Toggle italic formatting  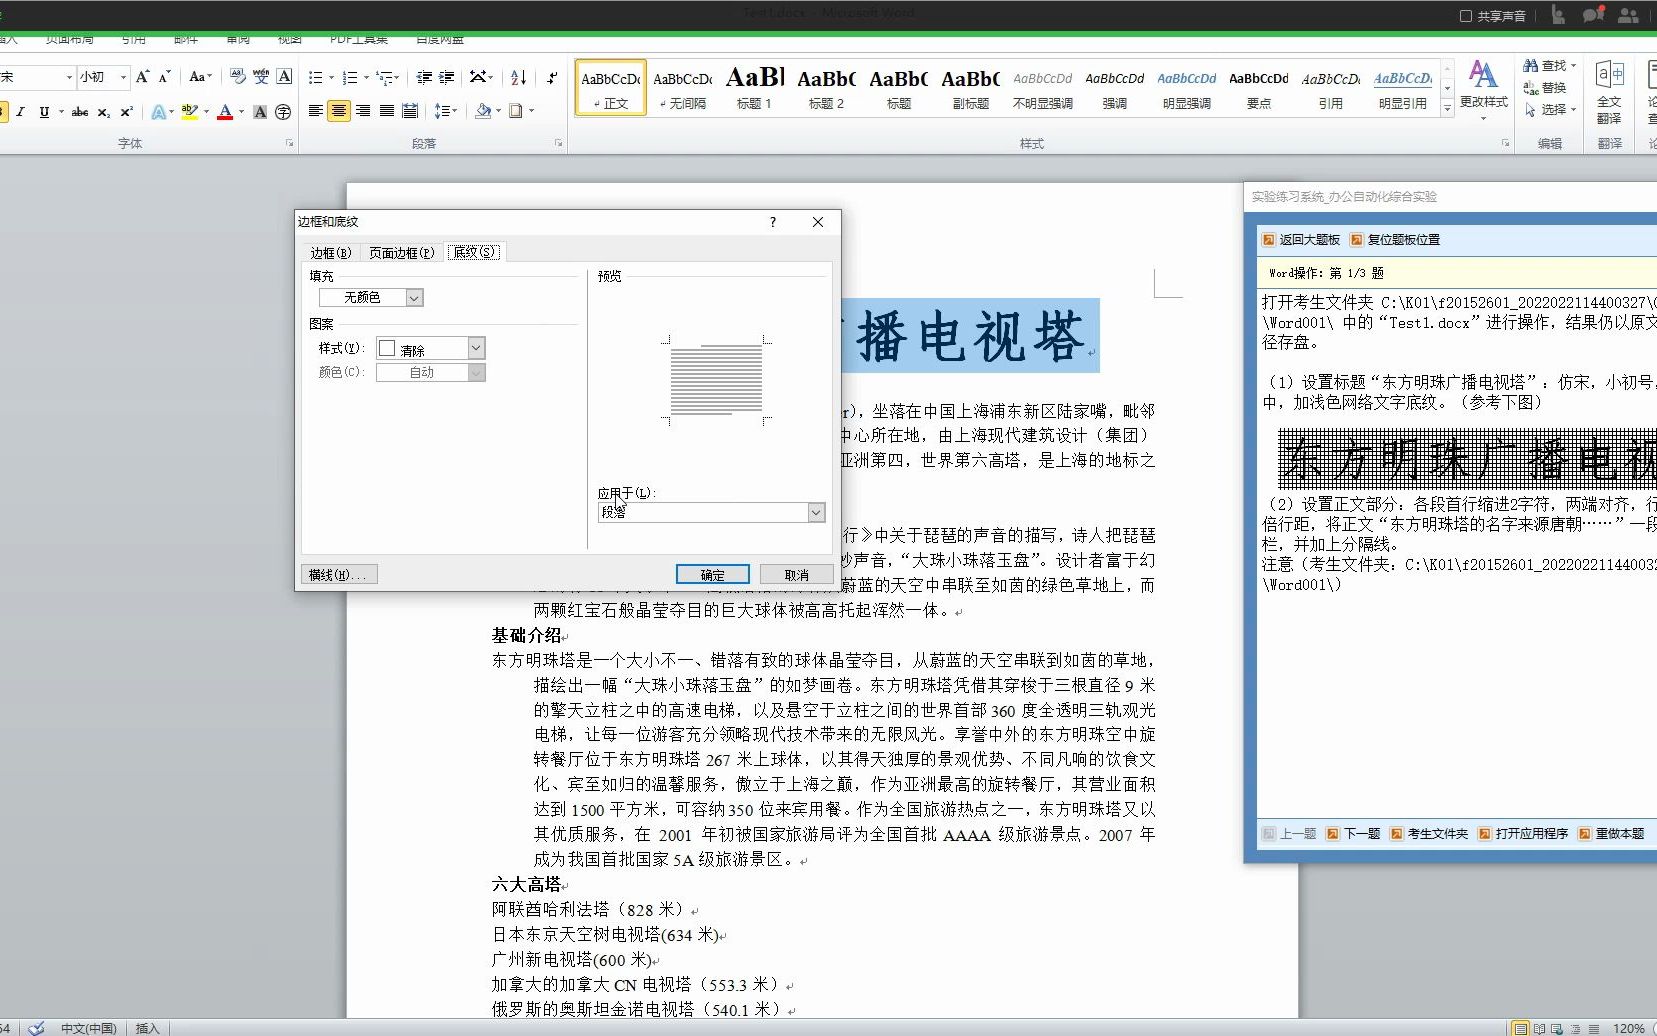pyautogui.click(x=20, y=112)
